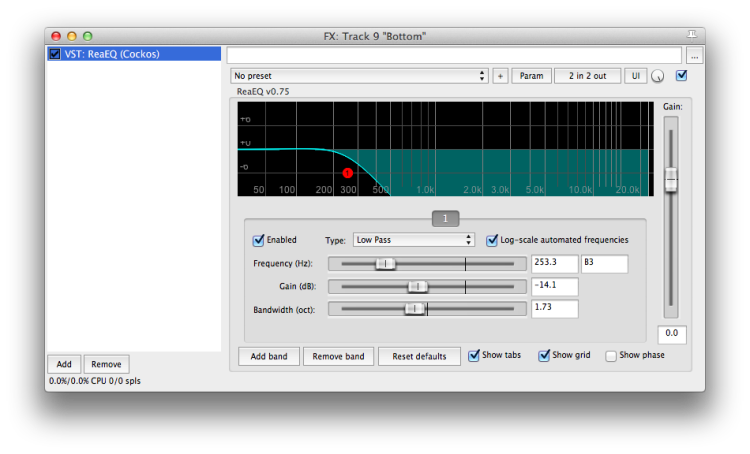Select band tab 1
Image resolution: width=750 pixels, height=454 pixels.
point(445,219)
